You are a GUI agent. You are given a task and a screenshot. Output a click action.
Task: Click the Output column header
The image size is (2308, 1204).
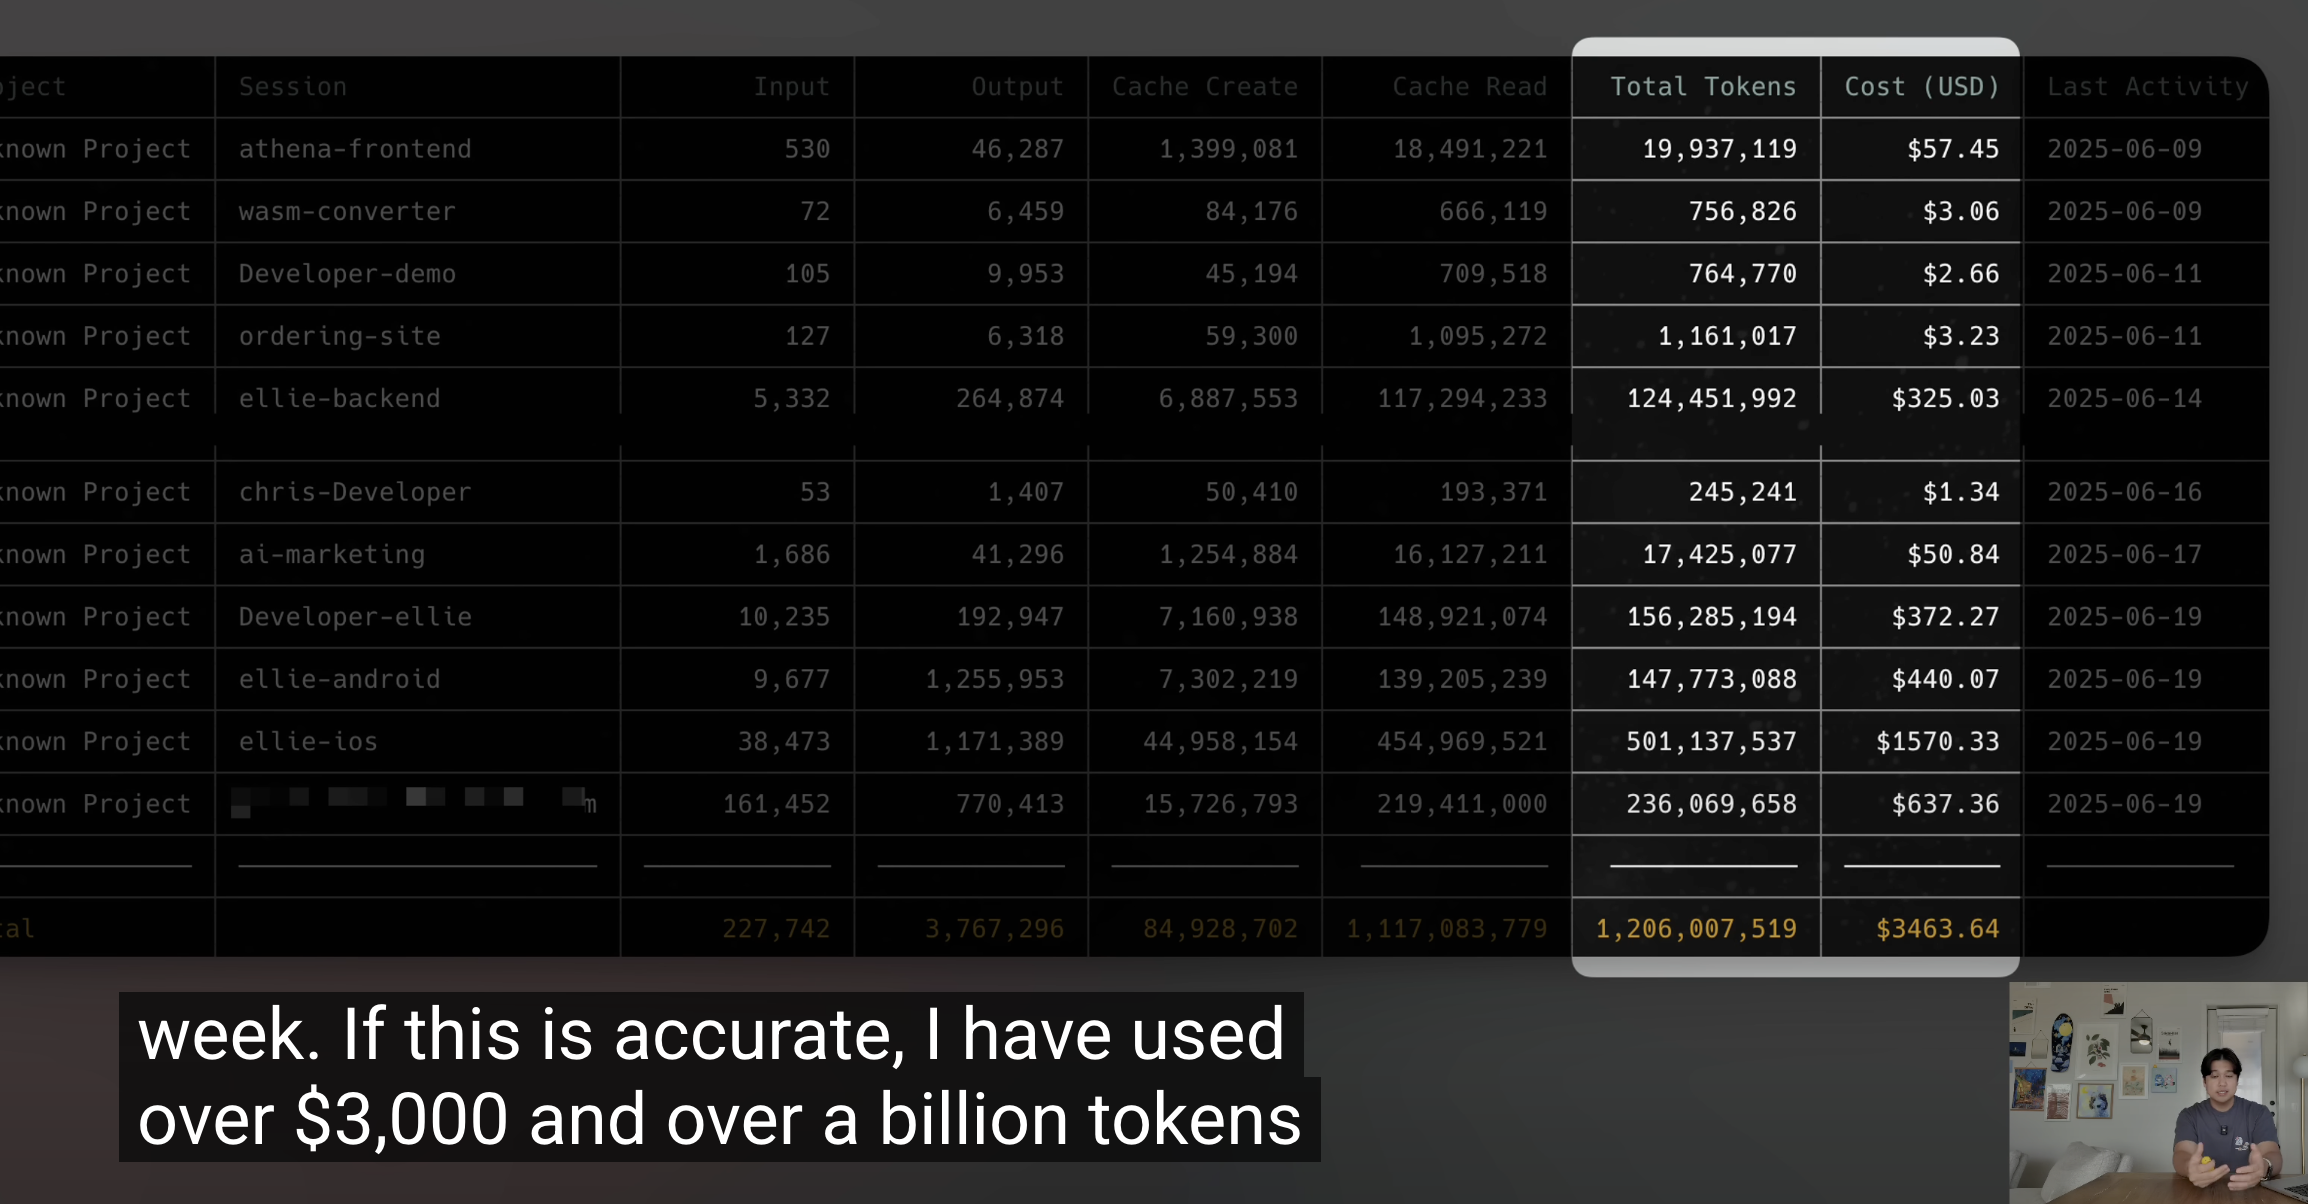pos(1017,87)
